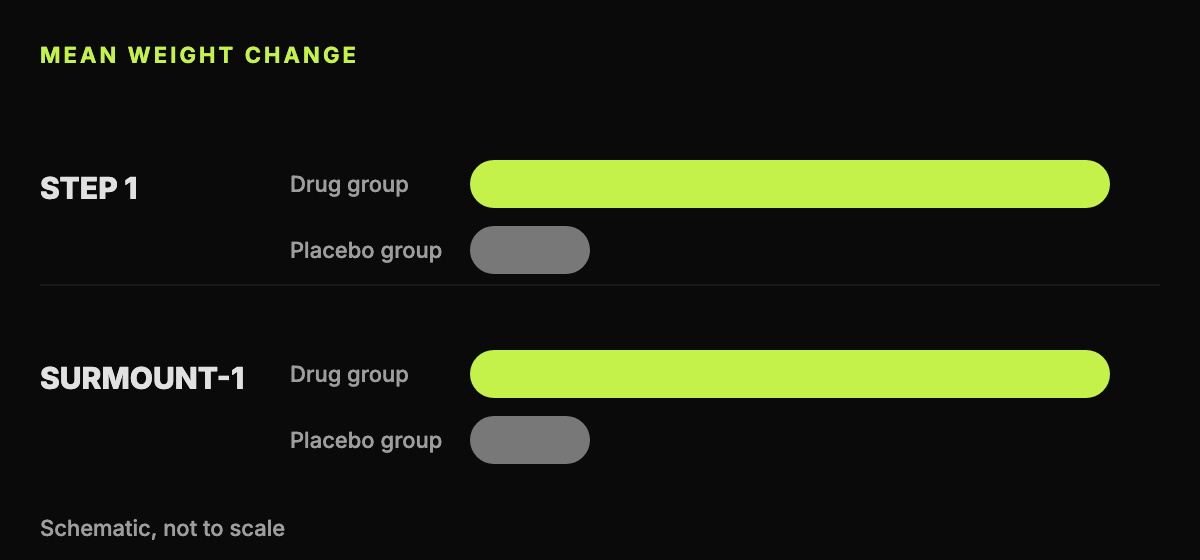
Task: Click the middle of SURMOUNT-1 green drug bar
Action: coord(790,374)
